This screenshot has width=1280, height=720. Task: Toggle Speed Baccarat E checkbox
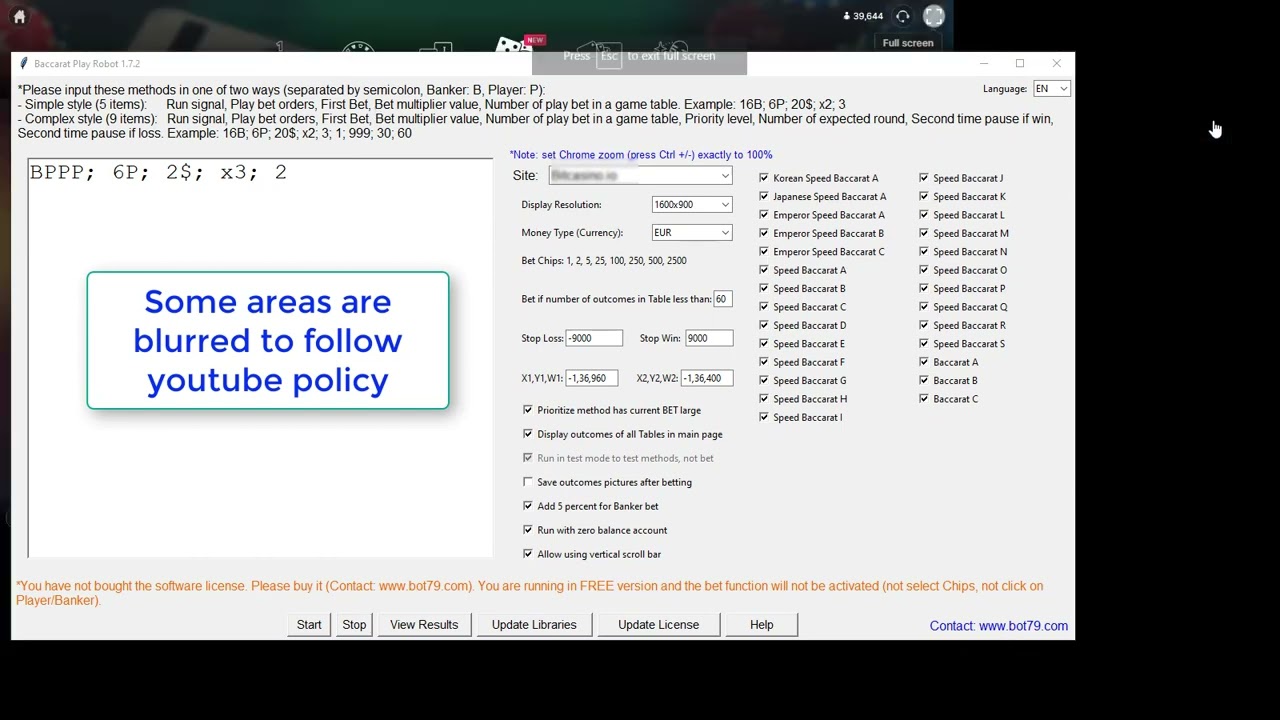pyautogui.click(x=764, y=344)
